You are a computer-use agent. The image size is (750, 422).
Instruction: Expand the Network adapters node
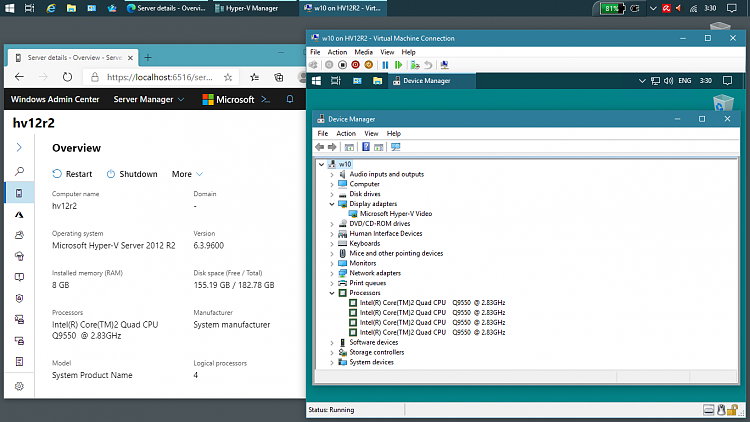click(x=332, y=273)
